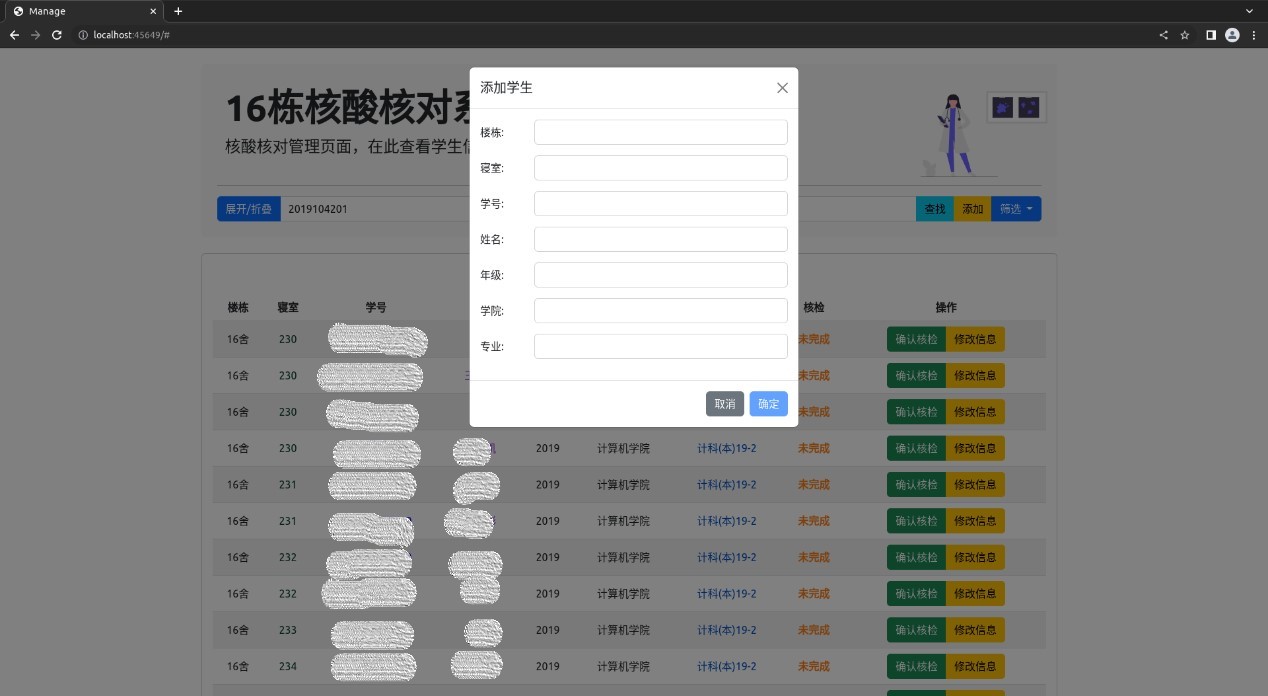This screenshot has width=1268, height=696.
Task: Select the Manage browser tab
Action: [80, 11]
